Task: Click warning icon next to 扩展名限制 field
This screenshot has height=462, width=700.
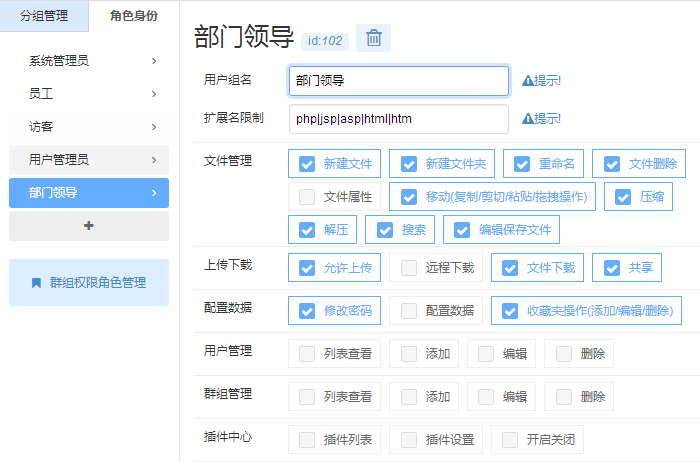Action: [527, 118]
